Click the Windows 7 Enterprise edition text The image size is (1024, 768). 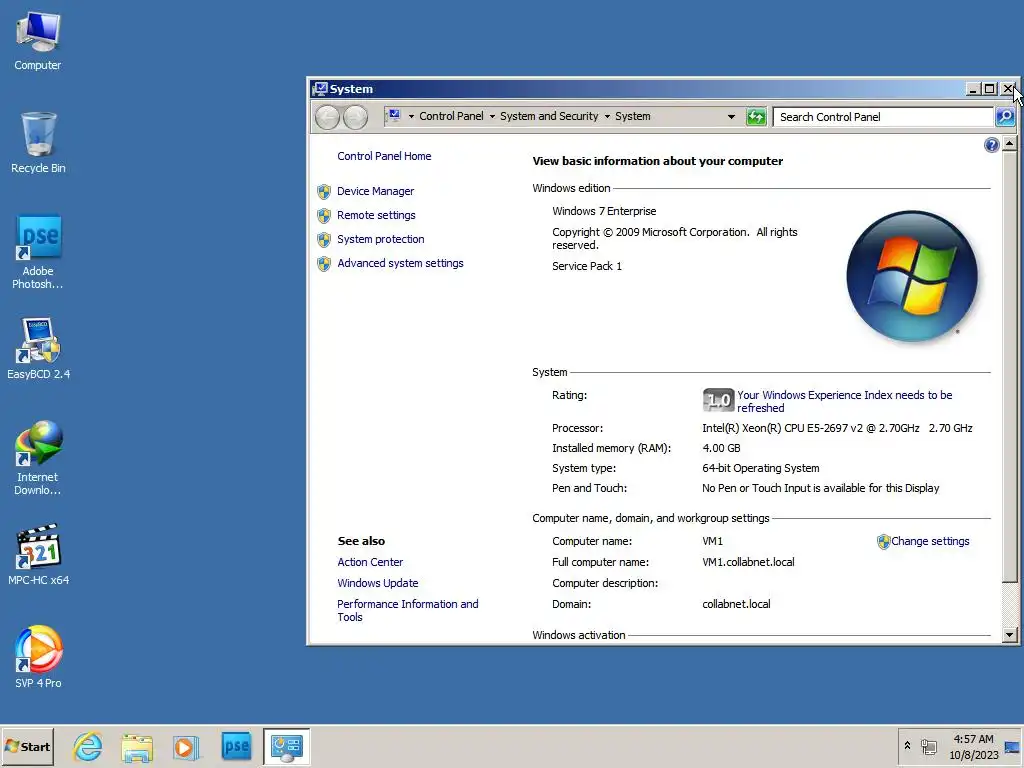click(604, 211)
